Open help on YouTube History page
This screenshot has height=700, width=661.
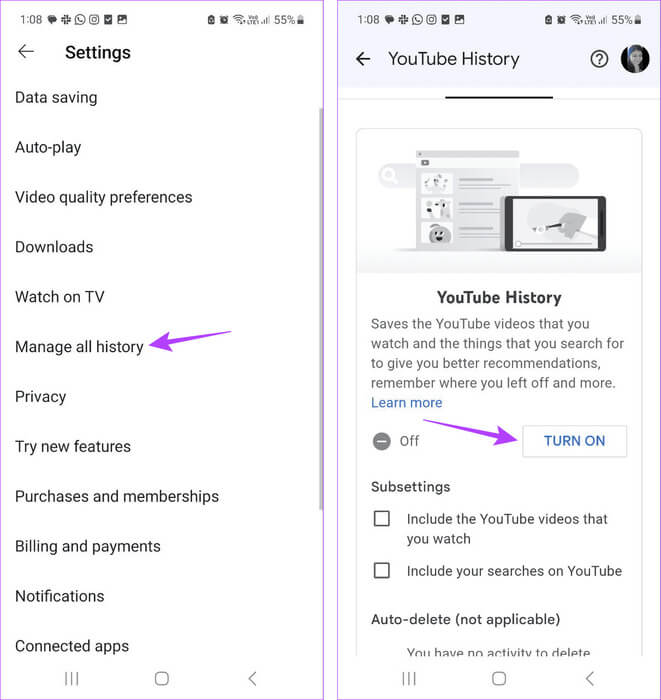point(599,59)
